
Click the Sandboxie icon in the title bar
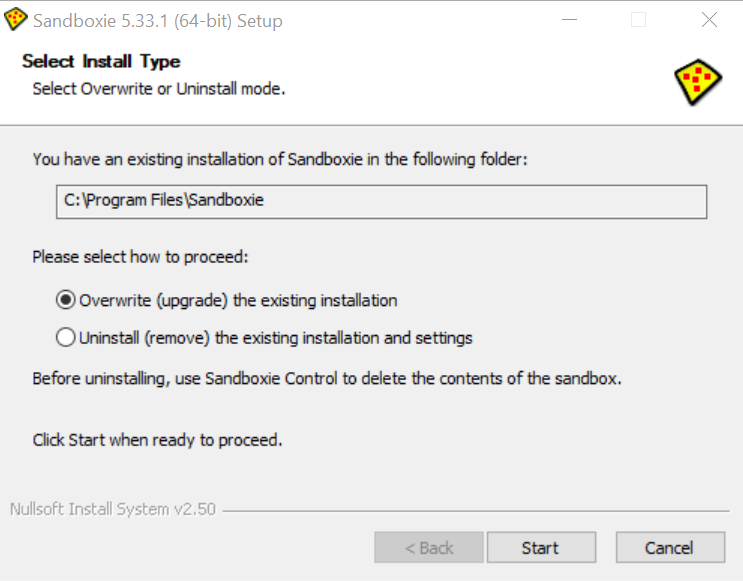tap(15, 19)
